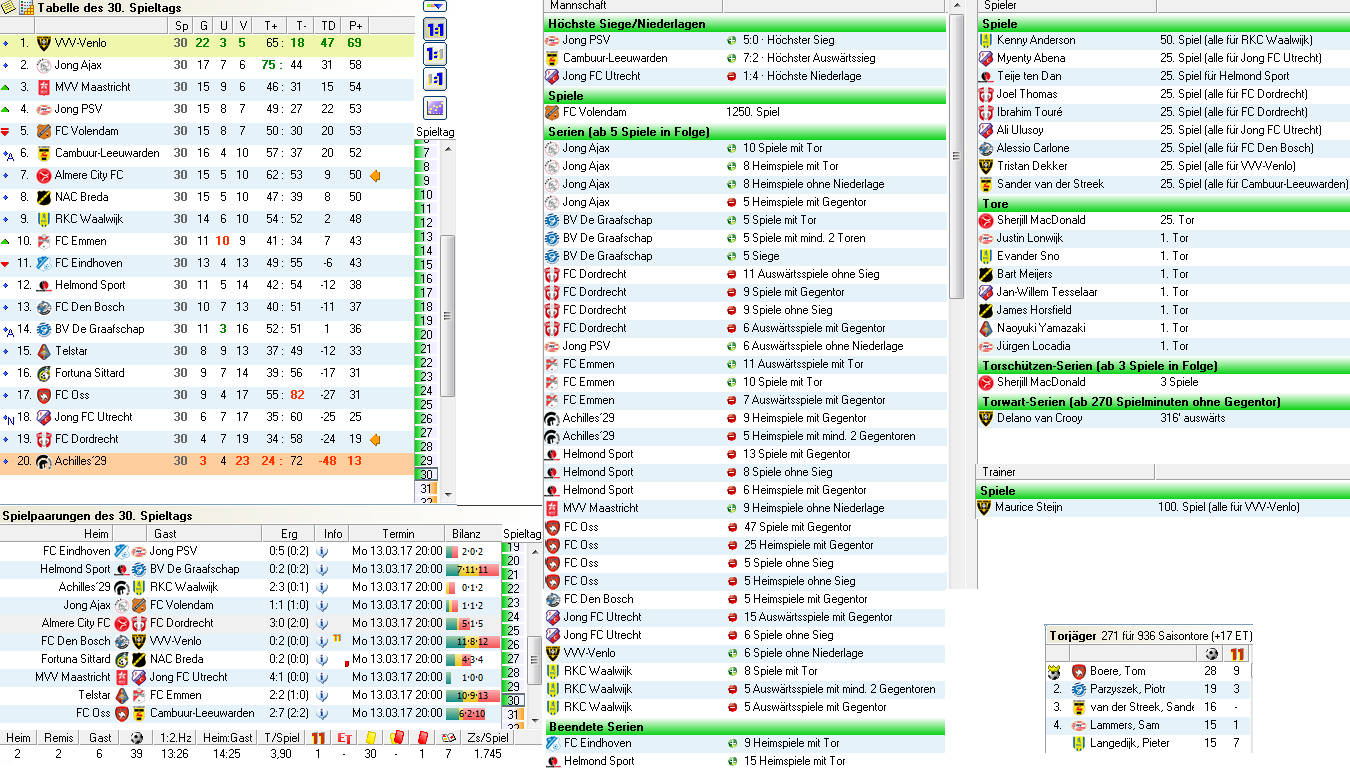Image resolution: width=1350 pixels, height=778 pixels.
Task: Click the orange arrow in FC Dordrecht's table row
Action: 376,439
